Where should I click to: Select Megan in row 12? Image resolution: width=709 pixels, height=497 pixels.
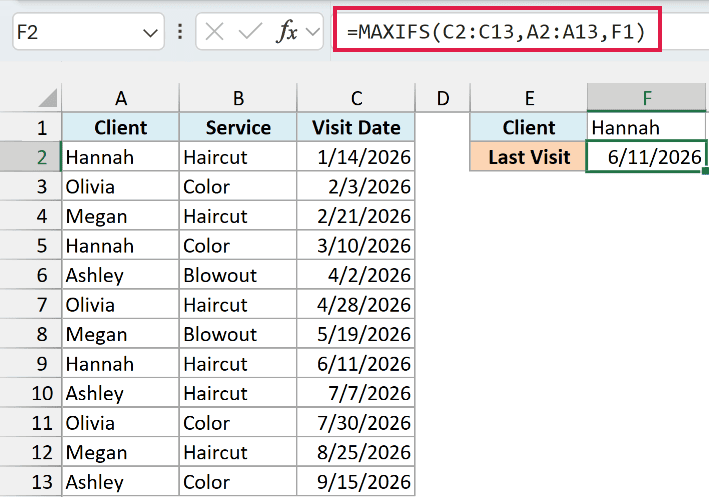121,452
